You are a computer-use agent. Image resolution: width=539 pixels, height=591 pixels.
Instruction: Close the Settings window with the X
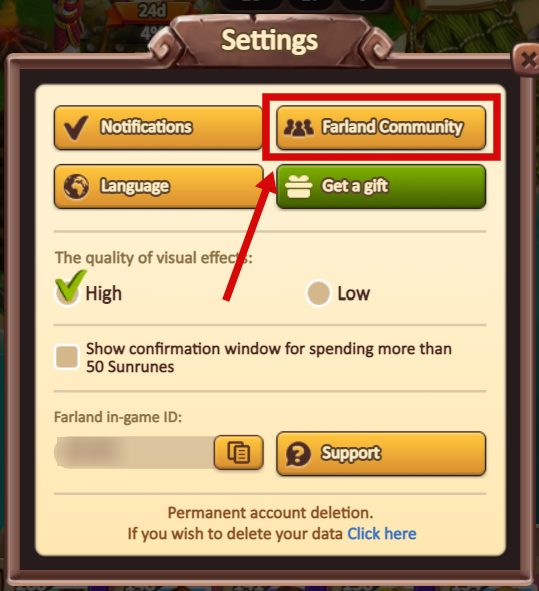tap(527, 60)
